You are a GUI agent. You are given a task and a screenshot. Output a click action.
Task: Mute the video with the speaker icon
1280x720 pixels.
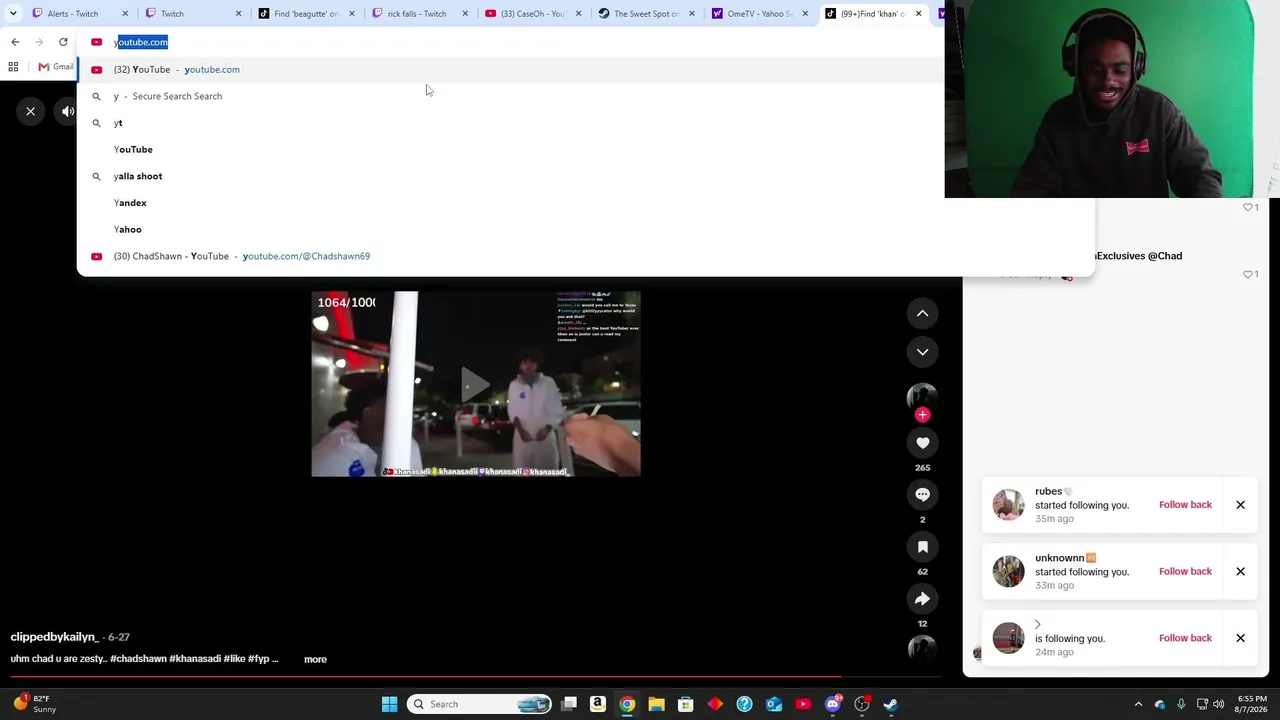click(67, 111)
